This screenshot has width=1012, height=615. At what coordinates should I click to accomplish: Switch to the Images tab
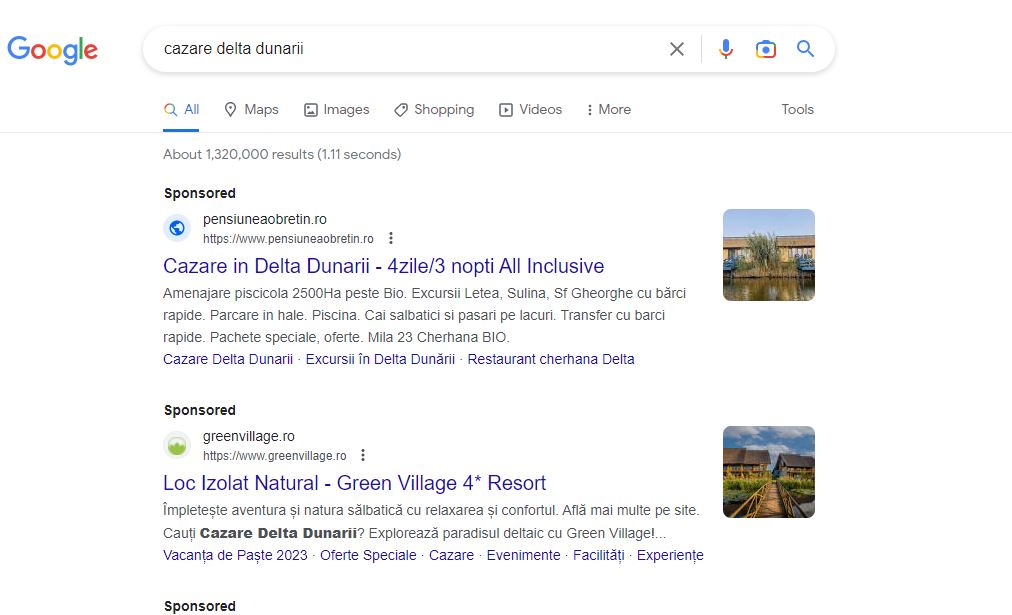[337, 110]
